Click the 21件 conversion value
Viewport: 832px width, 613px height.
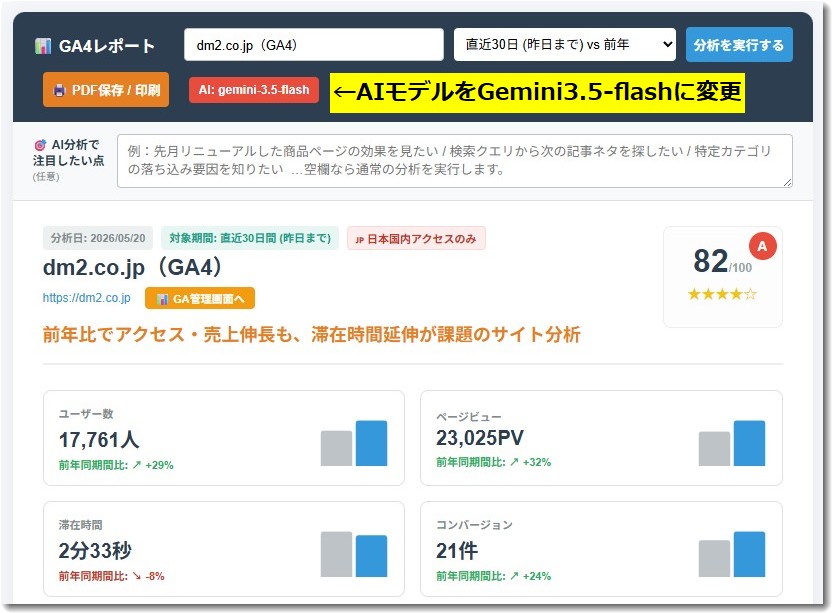tap(457, 551)
